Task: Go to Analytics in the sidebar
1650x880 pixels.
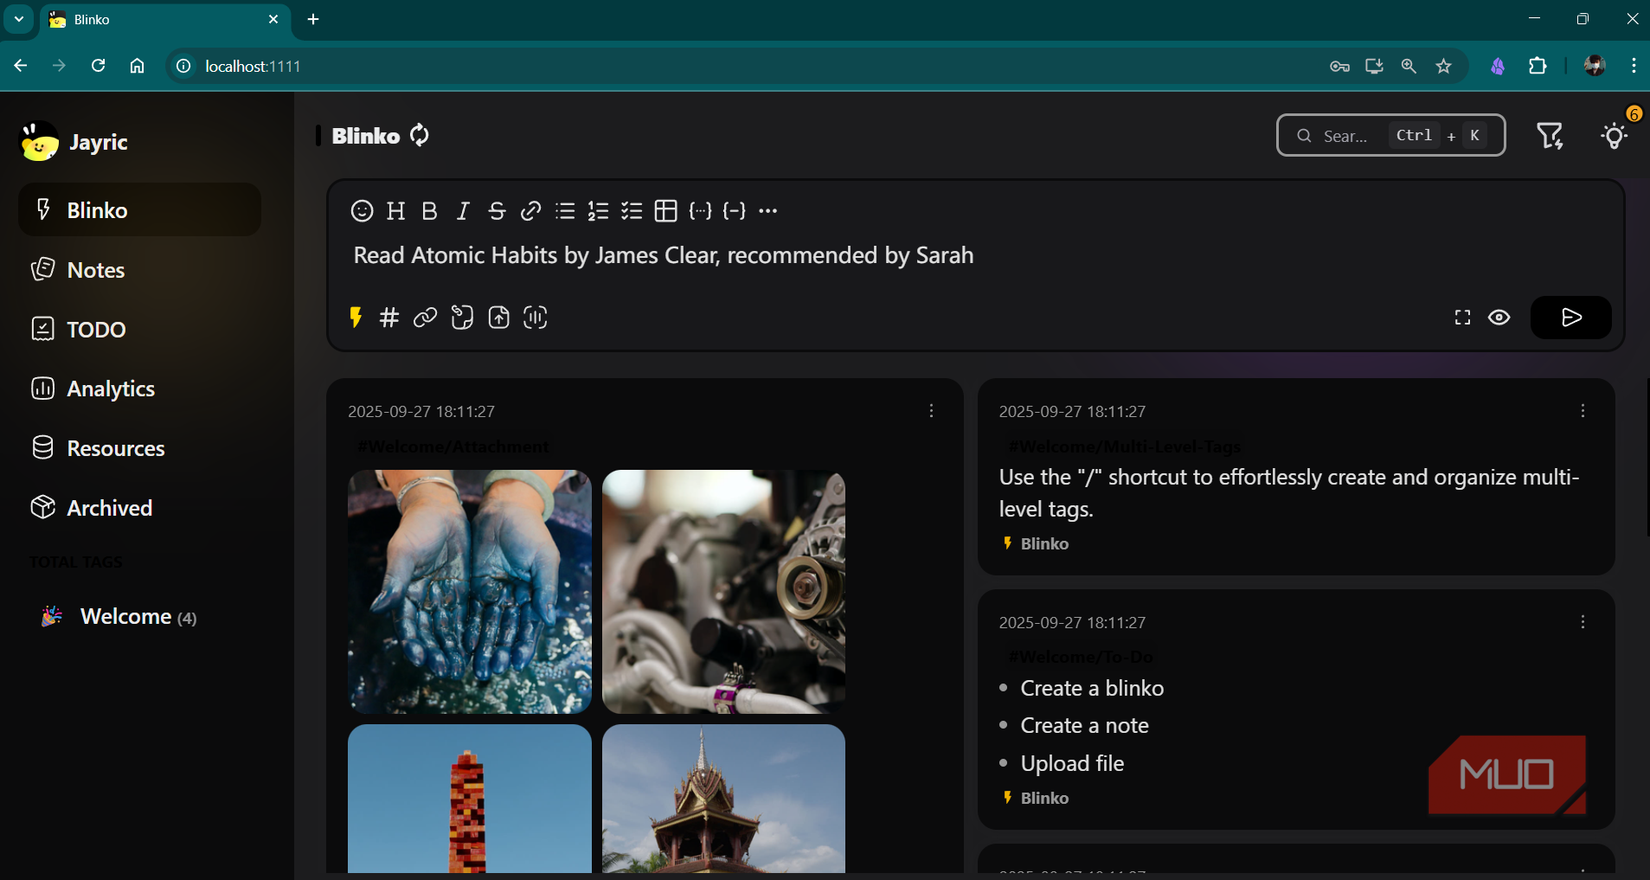Action: [110, 389]
